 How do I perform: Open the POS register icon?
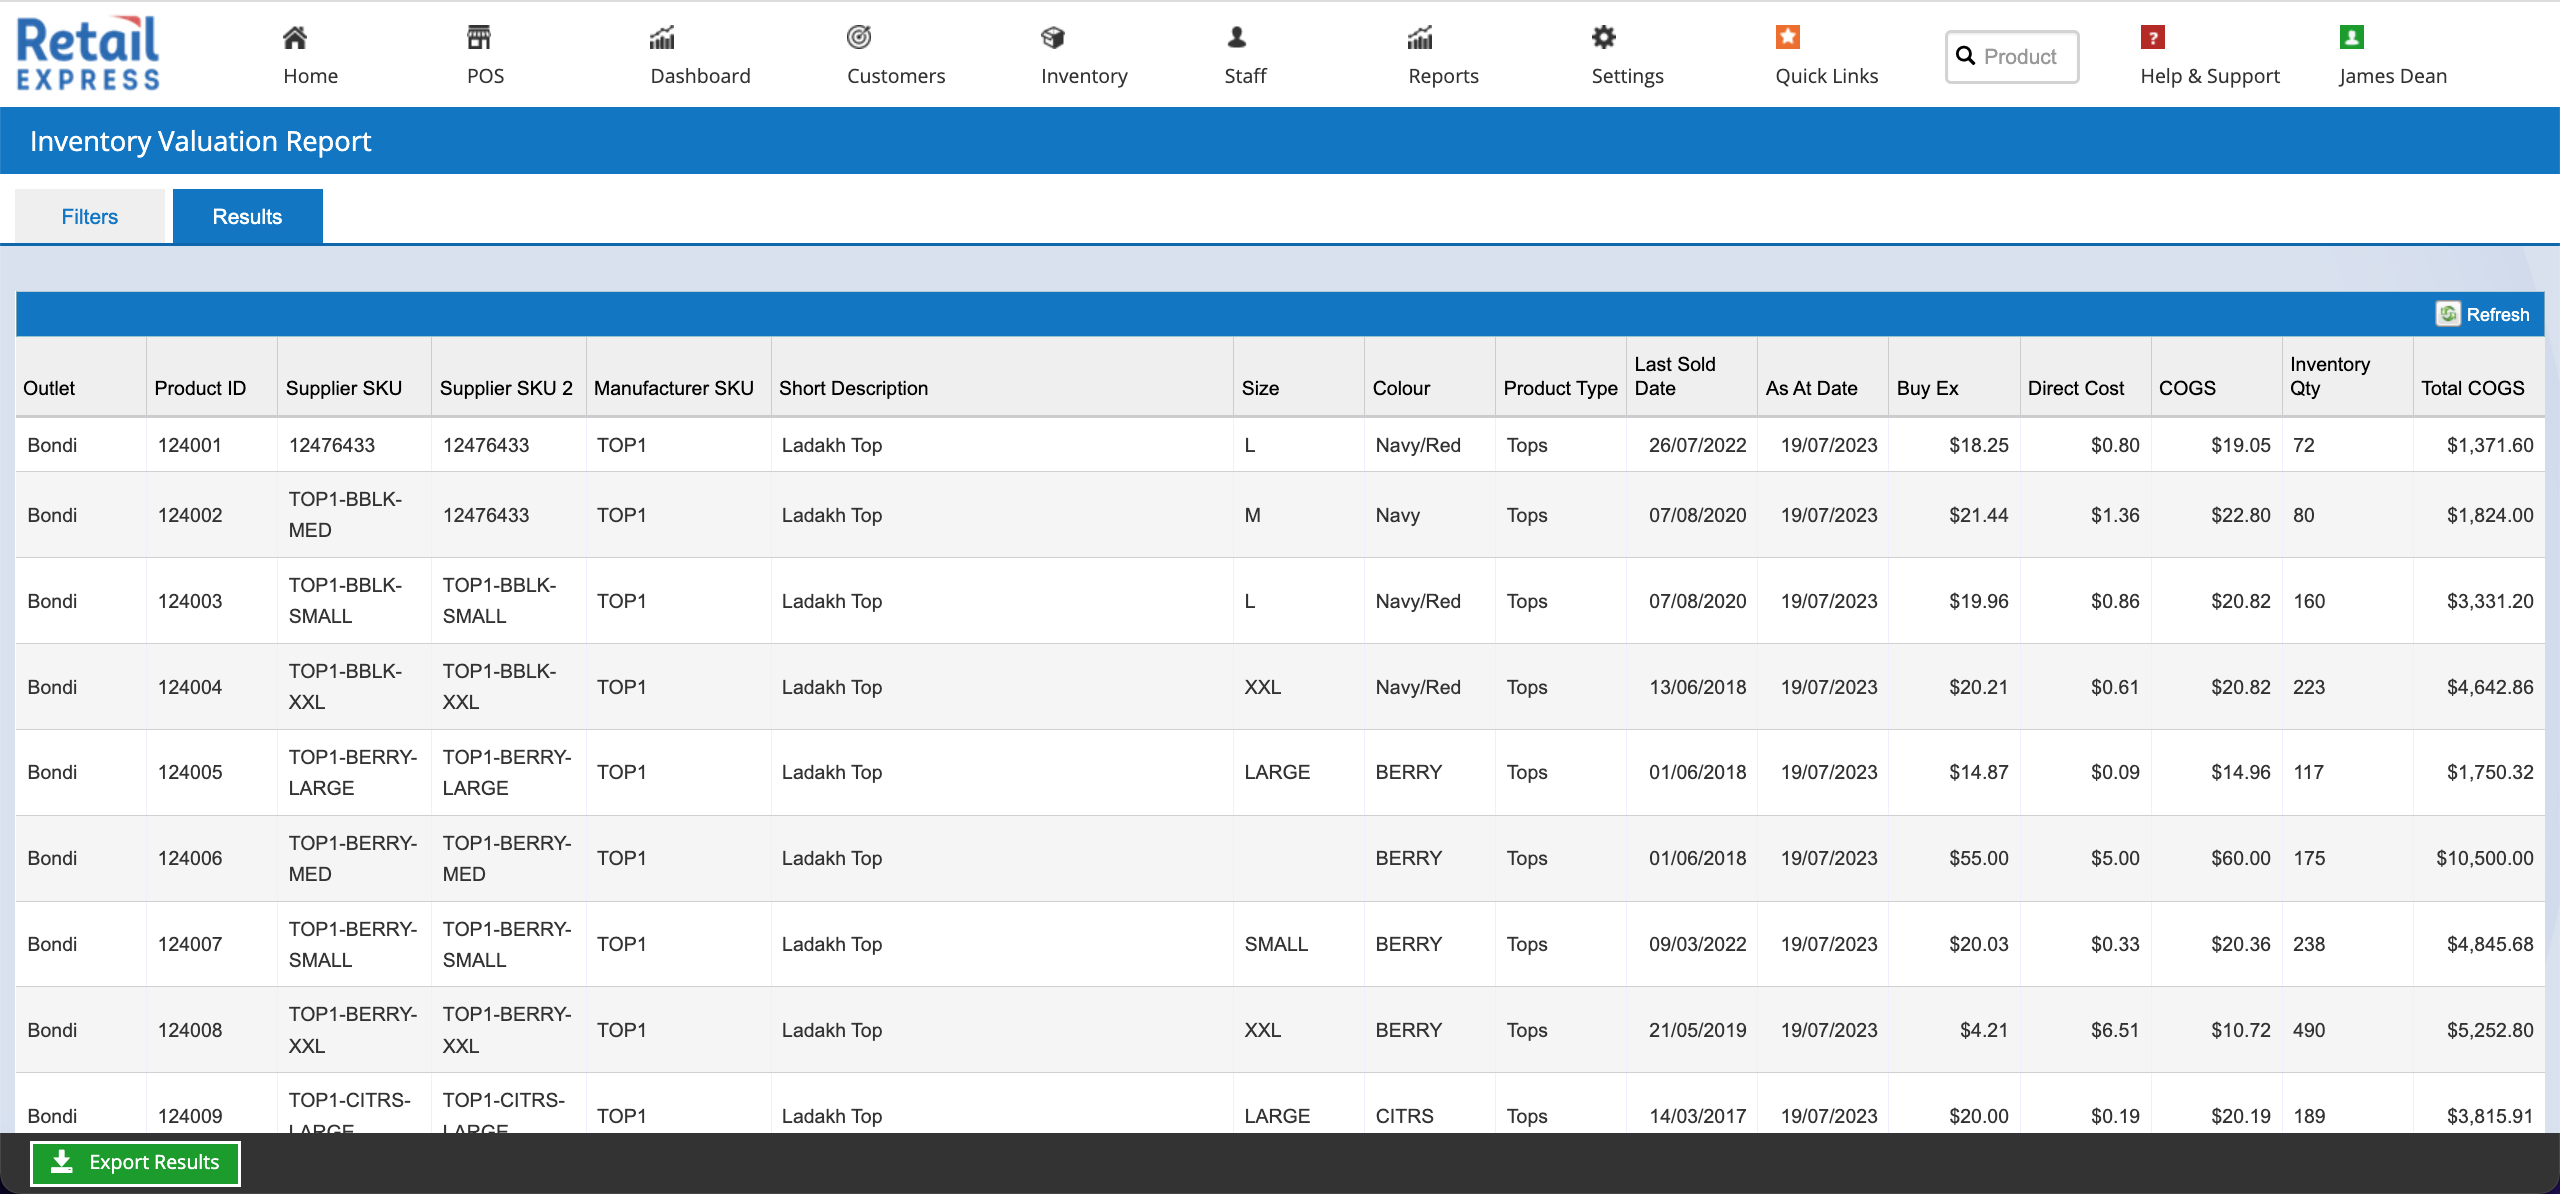479,38
